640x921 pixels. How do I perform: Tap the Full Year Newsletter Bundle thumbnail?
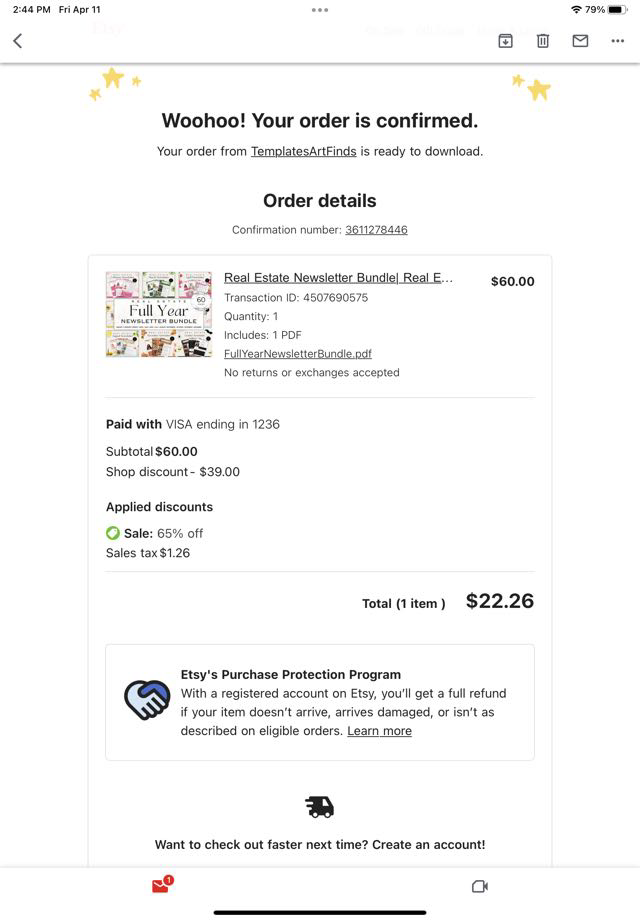(x=159, y=314)
